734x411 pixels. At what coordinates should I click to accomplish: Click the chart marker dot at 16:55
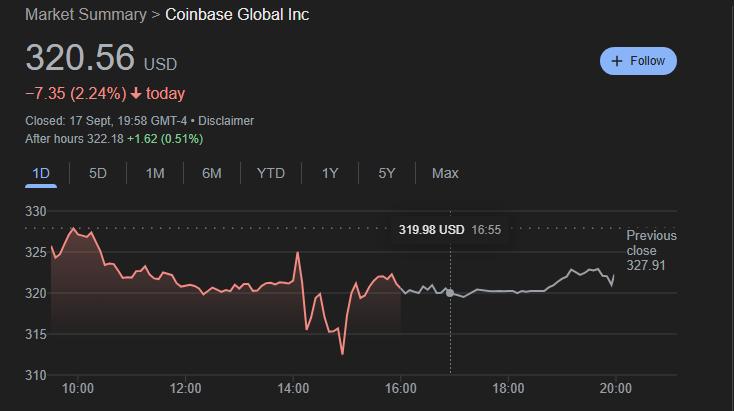point(450,293)
